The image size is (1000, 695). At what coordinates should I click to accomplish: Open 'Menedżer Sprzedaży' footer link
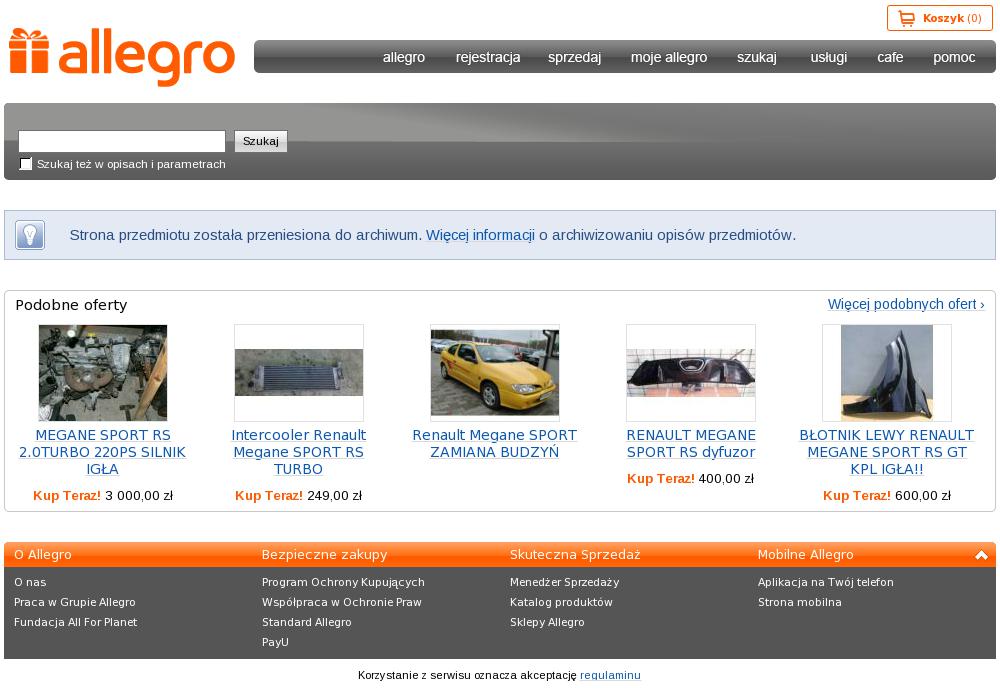(x=564, y=582)
